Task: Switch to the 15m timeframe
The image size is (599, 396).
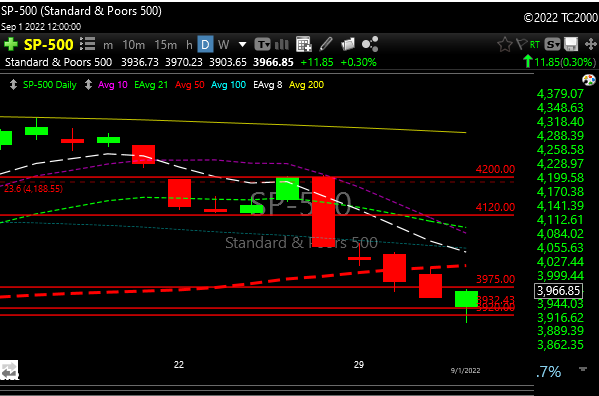Action: pos(166,45)
